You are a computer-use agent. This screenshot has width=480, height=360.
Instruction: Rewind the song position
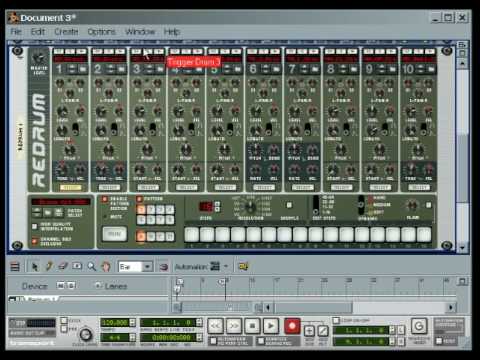(x=216, y=326)
